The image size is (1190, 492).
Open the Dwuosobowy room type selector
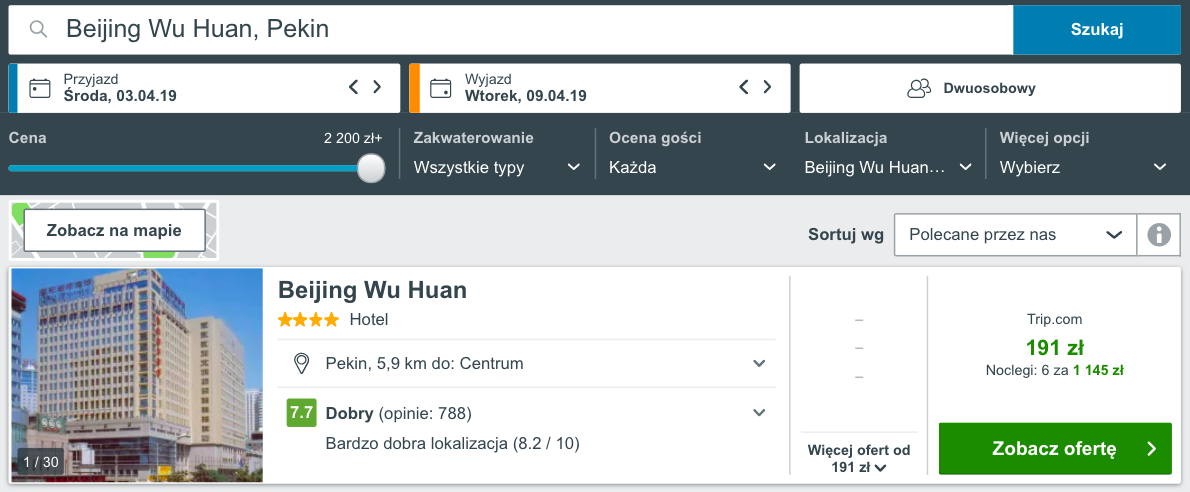click(990, 88)
